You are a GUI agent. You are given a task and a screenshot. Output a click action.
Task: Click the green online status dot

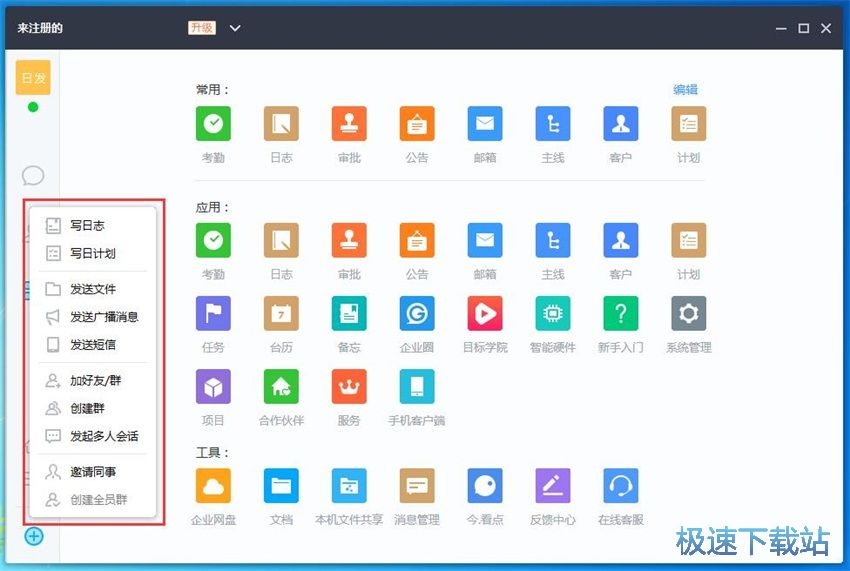(x=33, y=107)
